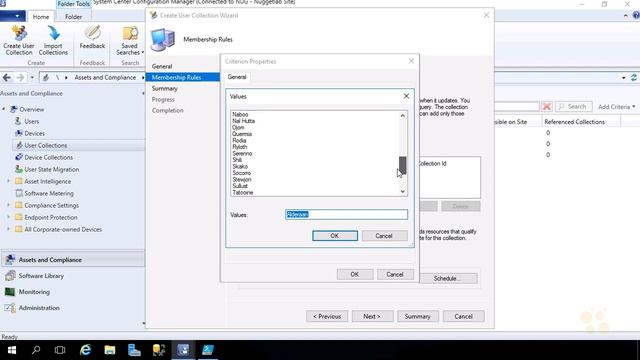Open the Feedback ribbon icon
The image size is (640, 360).
(92, 38)
